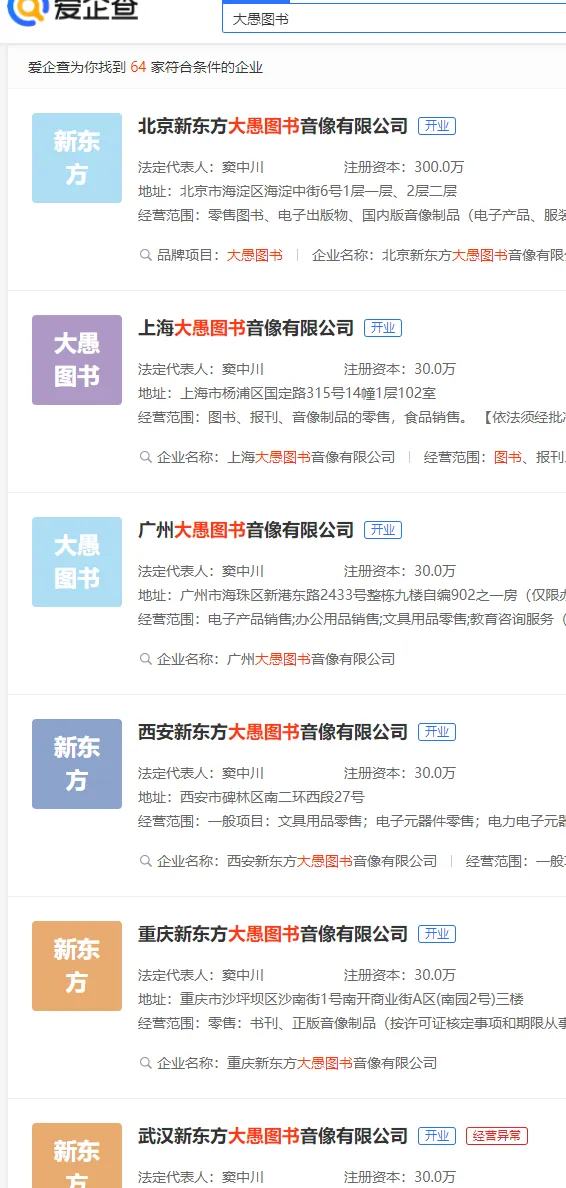
Task: Click the search box containing 大愚图书
Action: tap(394, 19)
